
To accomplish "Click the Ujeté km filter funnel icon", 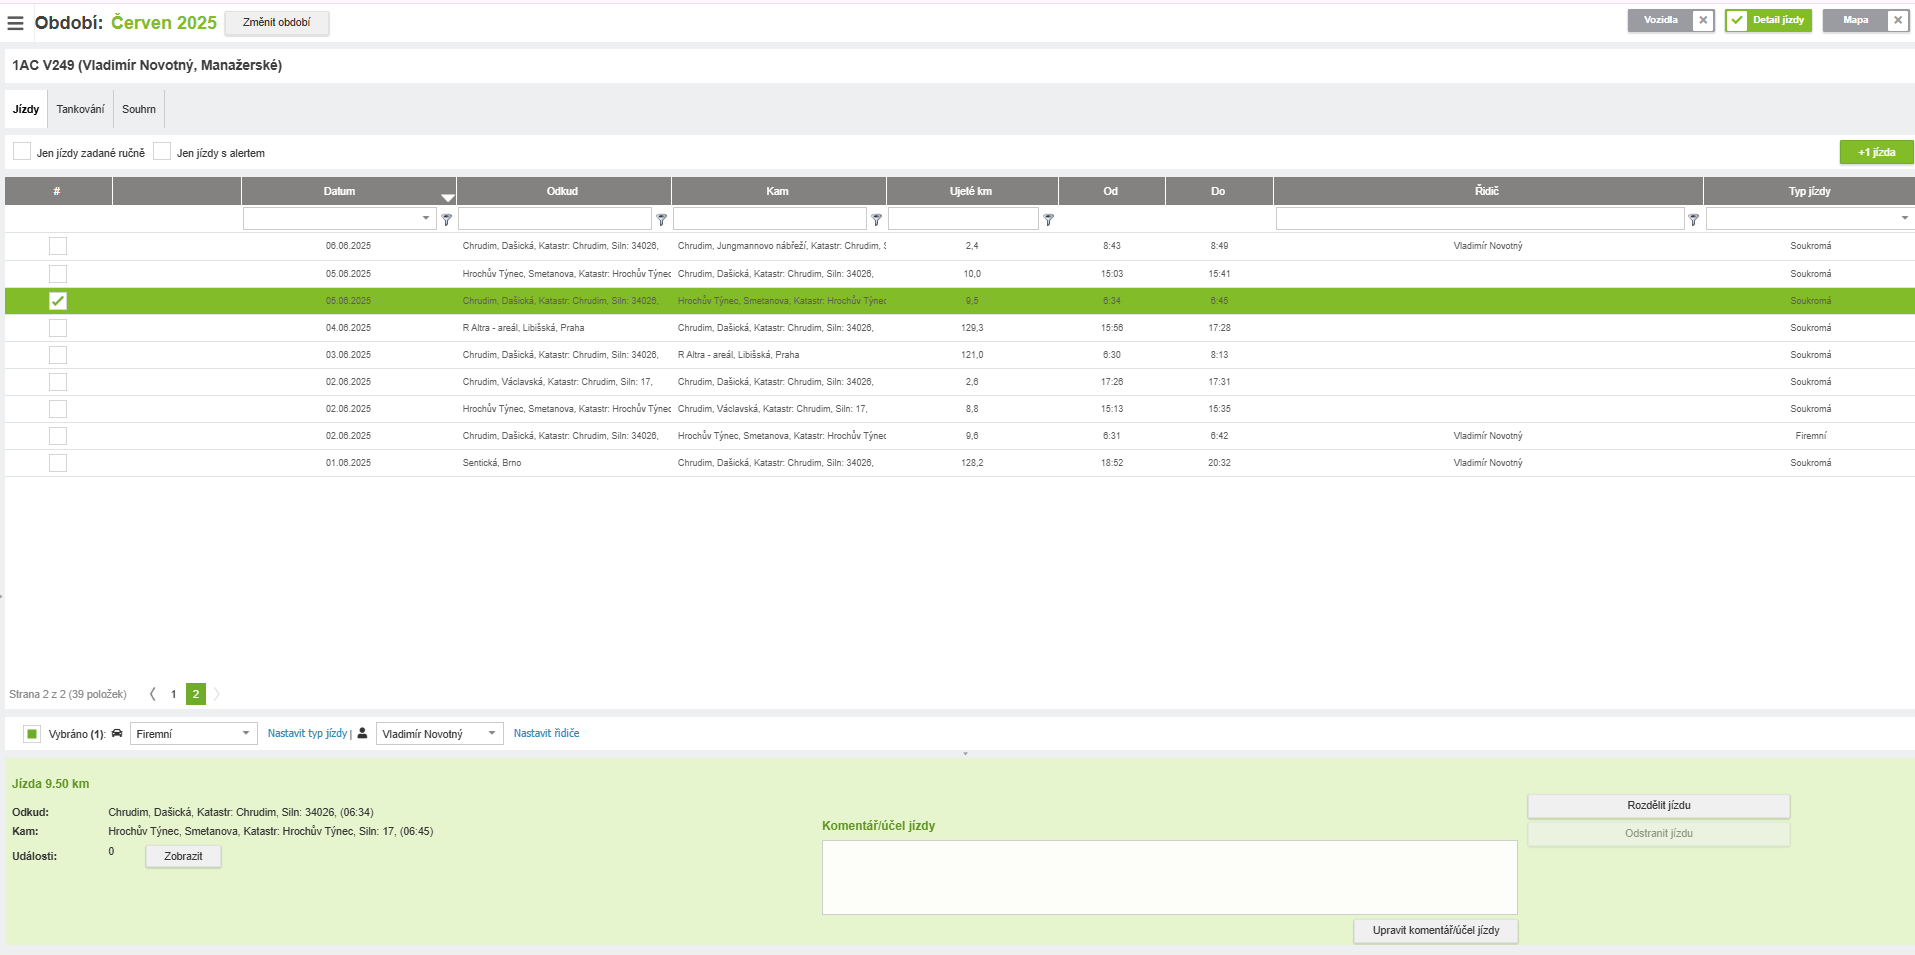I will (1048, 219).
